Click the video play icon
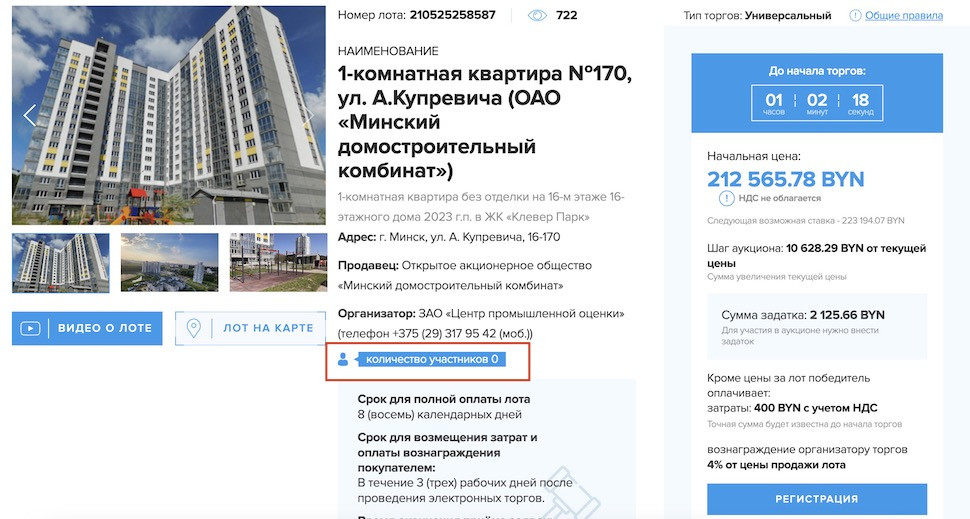The height and width of the screenshot is (519, 970). tap(30, 328)
